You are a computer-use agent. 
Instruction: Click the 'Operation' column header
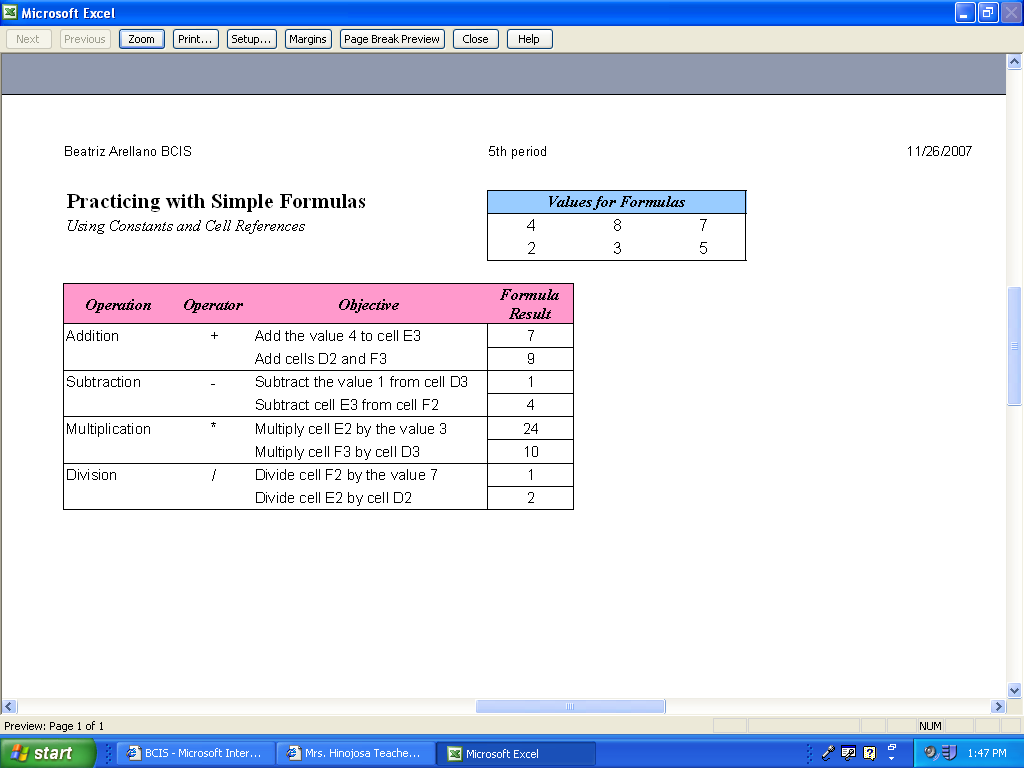point(118,305)
